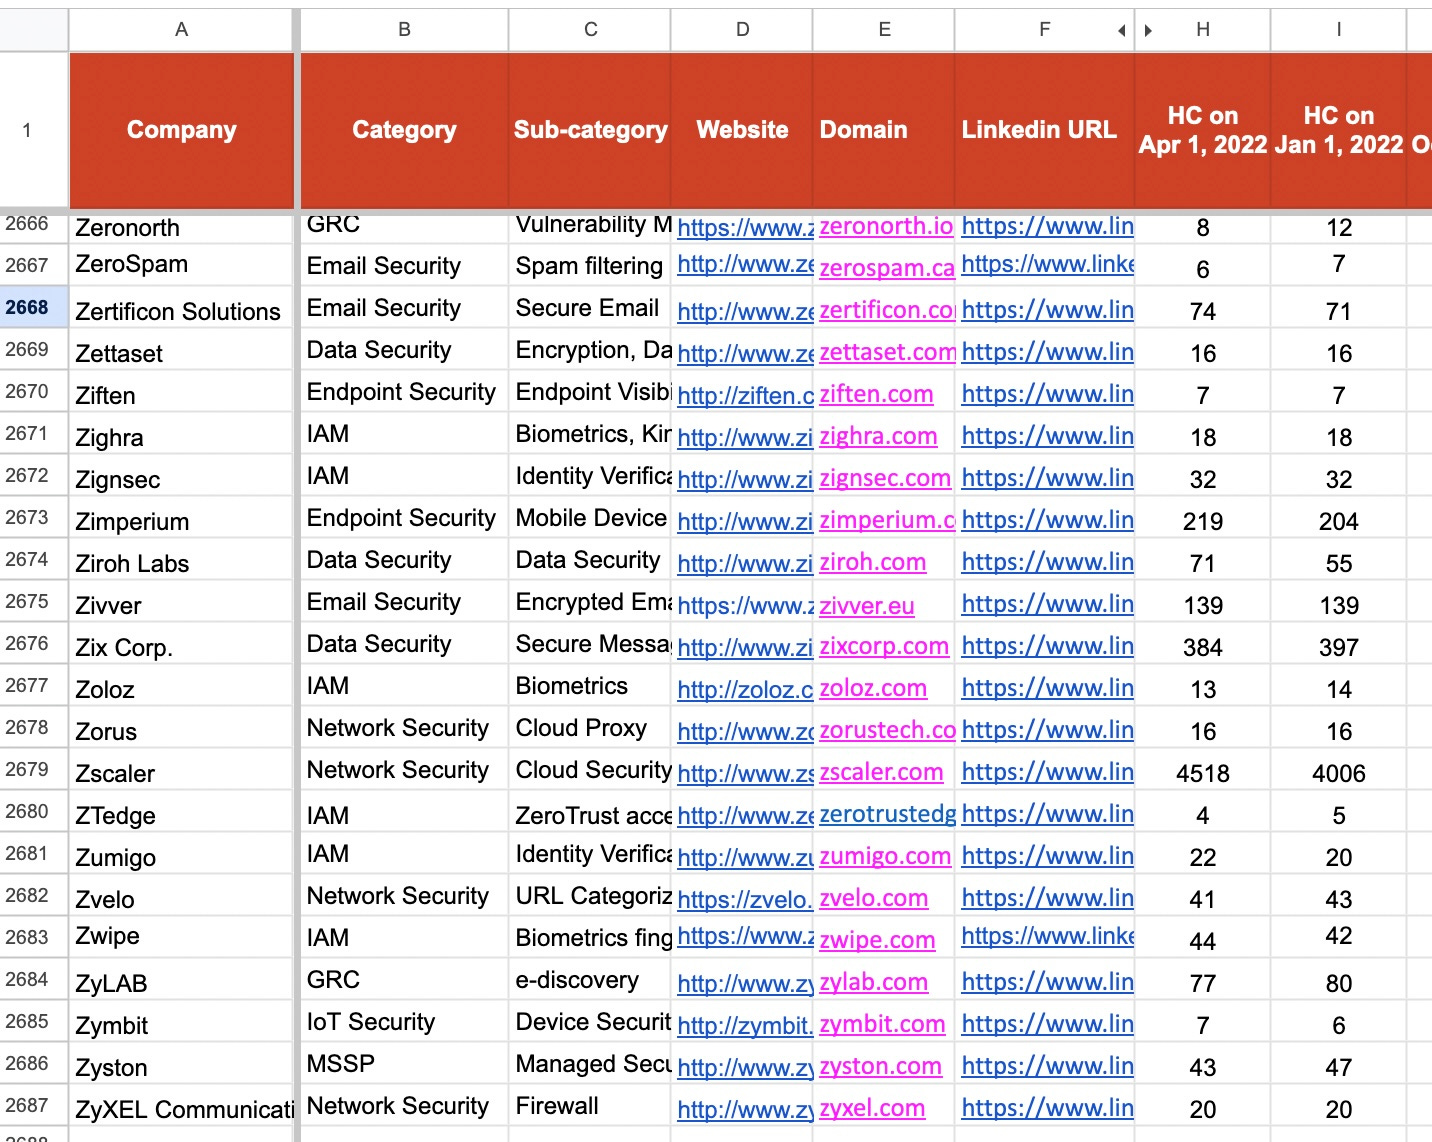Open the zixcorp.com domain link
The width and height of the screenshot is (1432, 1142).
point(884,646)
